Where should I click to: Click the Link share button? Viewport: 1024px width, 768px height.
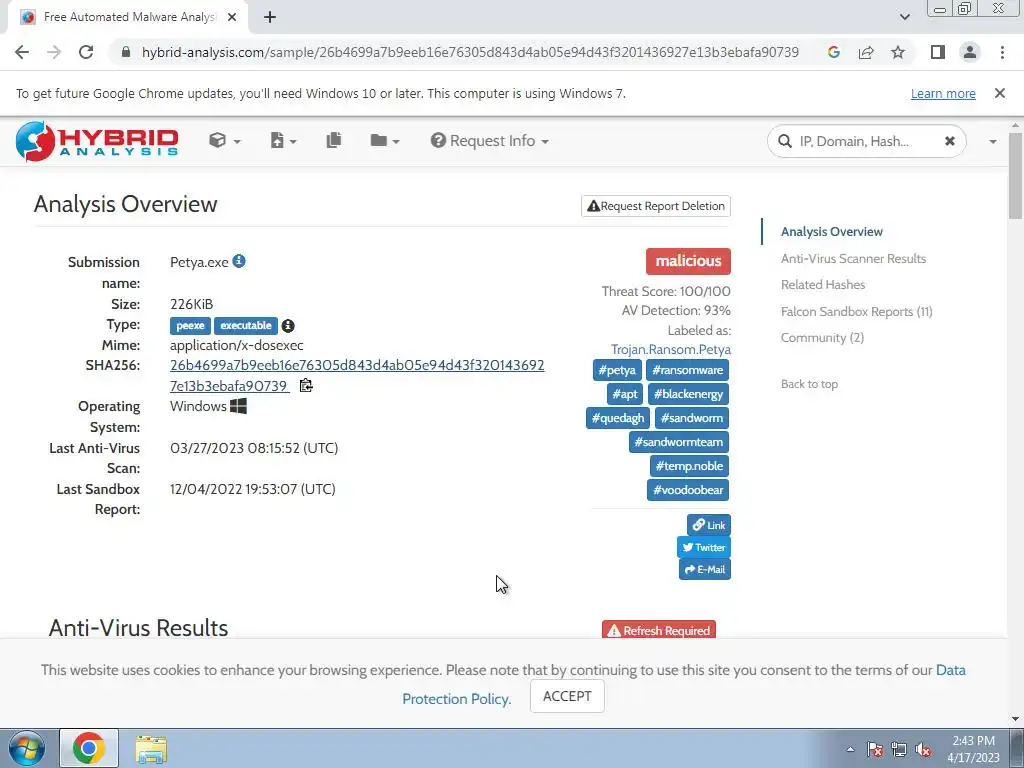coord(709,525)
